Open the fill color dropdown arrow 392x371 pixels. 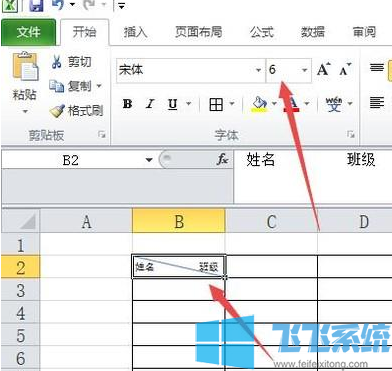[x=274, y=104]
